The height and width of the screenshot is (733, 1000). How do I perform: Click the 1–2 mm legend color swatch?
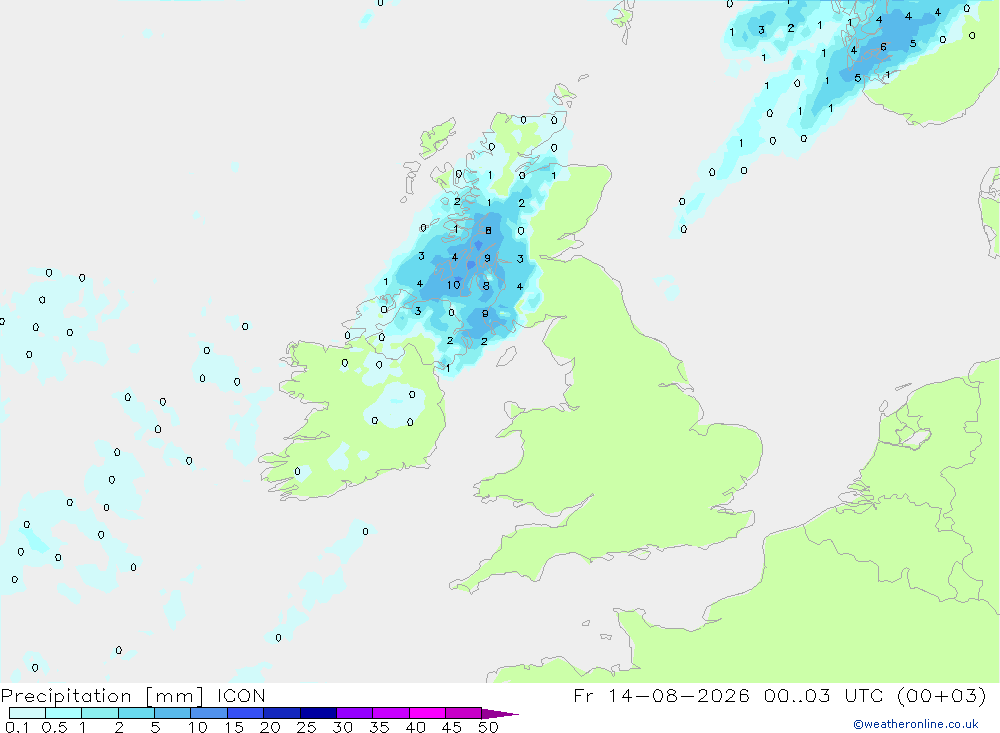pos(100,713)
